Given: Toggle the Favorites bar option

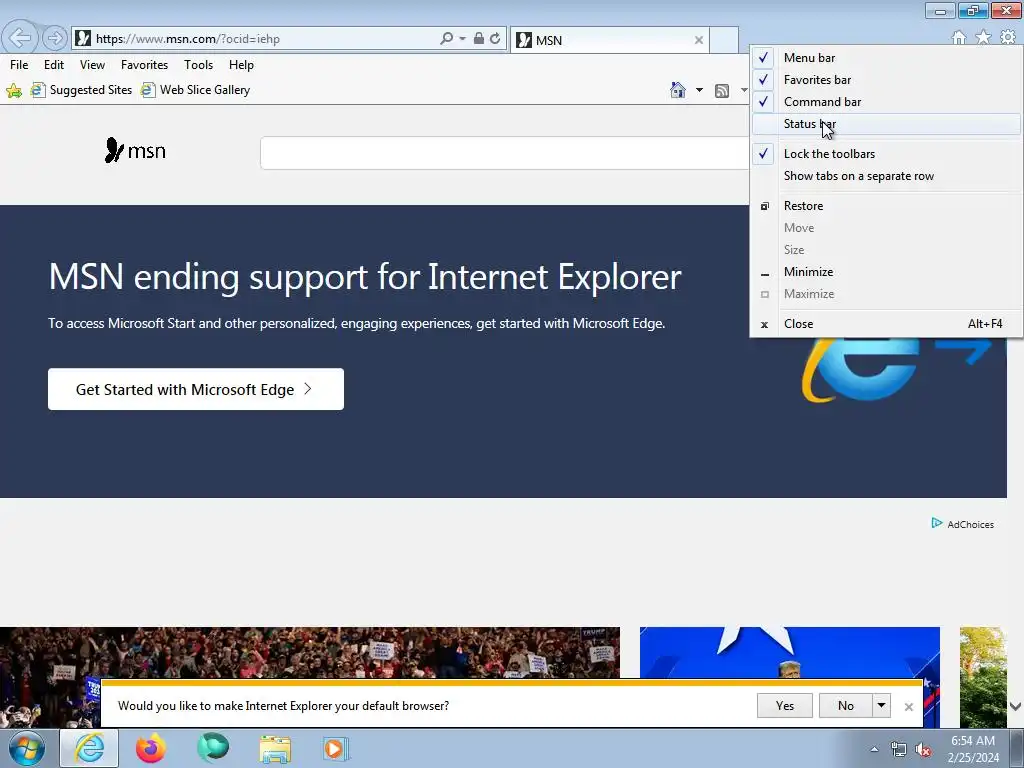Looking at the screenshot, I should coord(886,80).
